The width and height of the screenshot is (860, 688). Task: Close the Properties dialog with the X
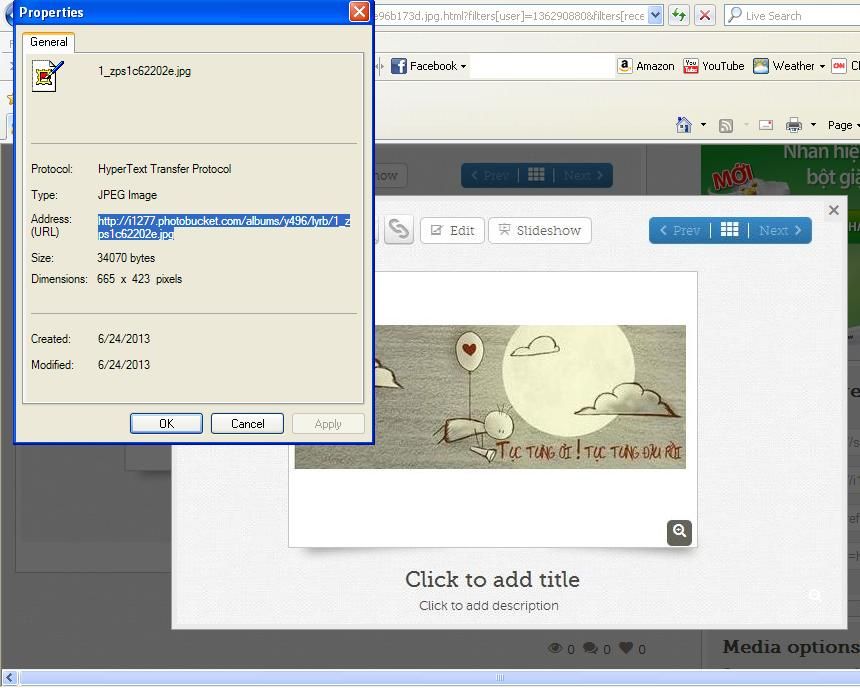click(359, 12)
